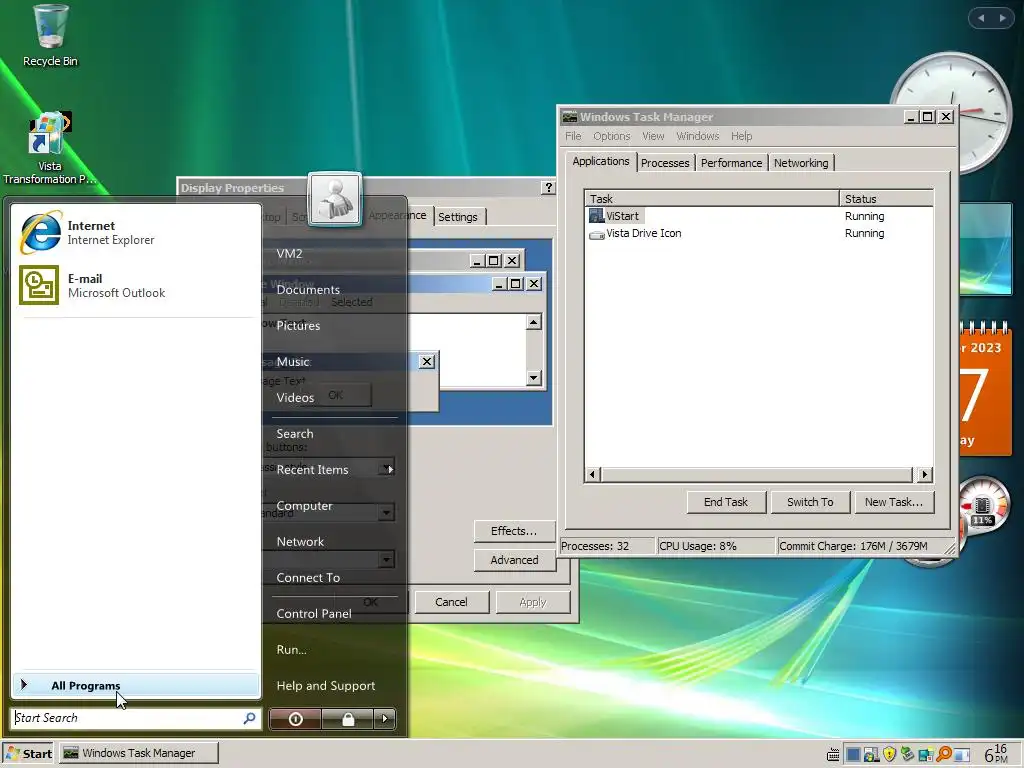Open the Windows menu in Task Manager
The height and width of the screenshot is (768, 1024).
[697, 136]
